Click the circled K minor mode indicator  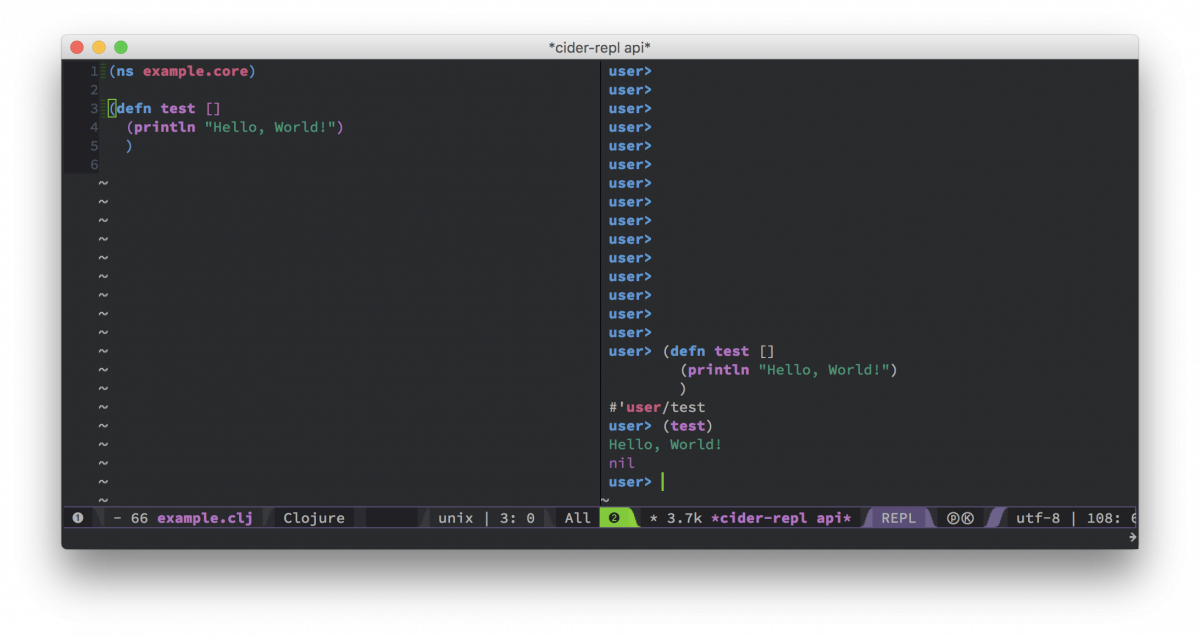(x=968, y=517)
